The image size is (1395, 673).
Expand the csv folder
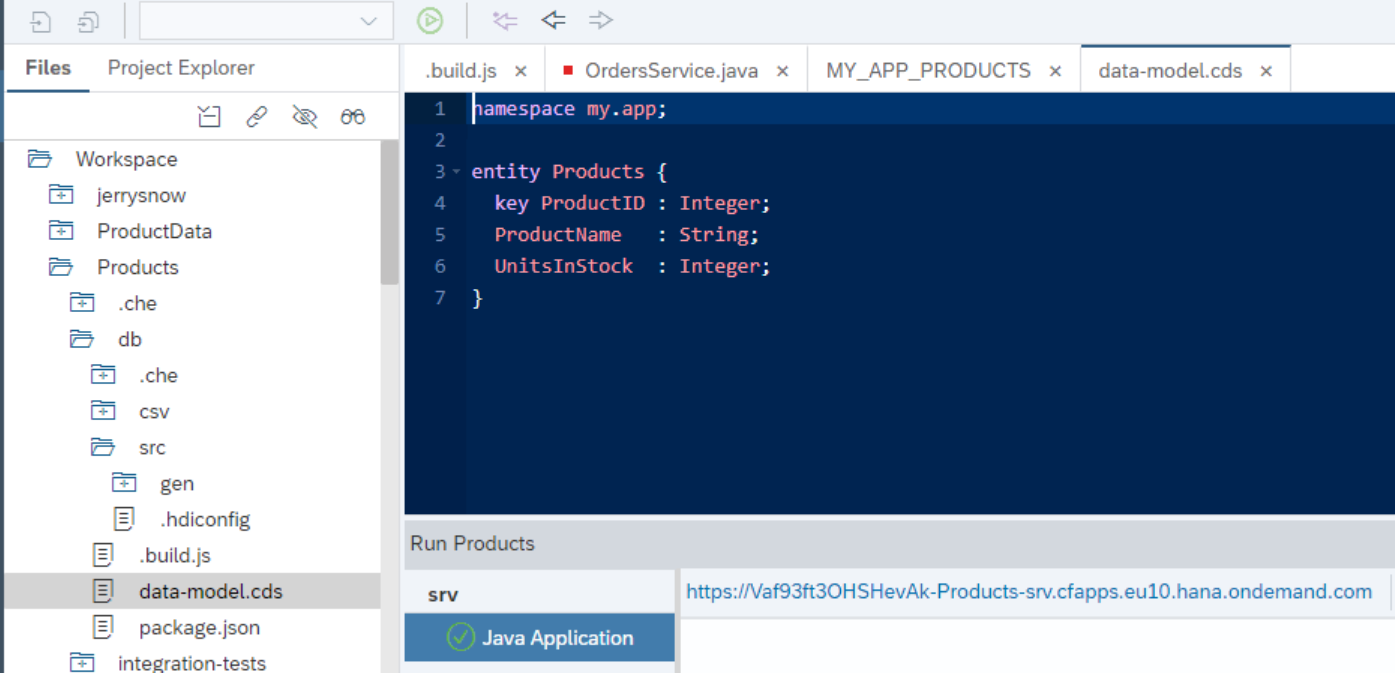click(103, 411)
